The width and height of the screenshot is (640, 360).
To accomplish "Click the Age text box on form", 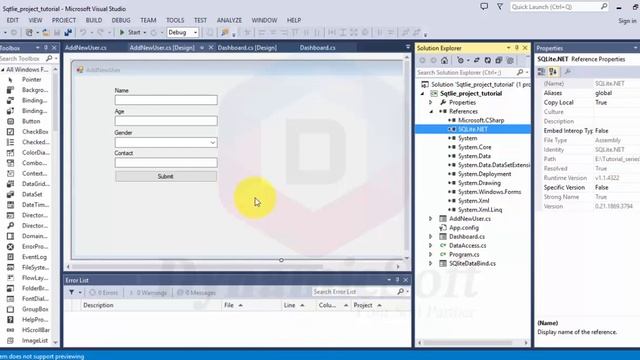I will pos(166,121).
